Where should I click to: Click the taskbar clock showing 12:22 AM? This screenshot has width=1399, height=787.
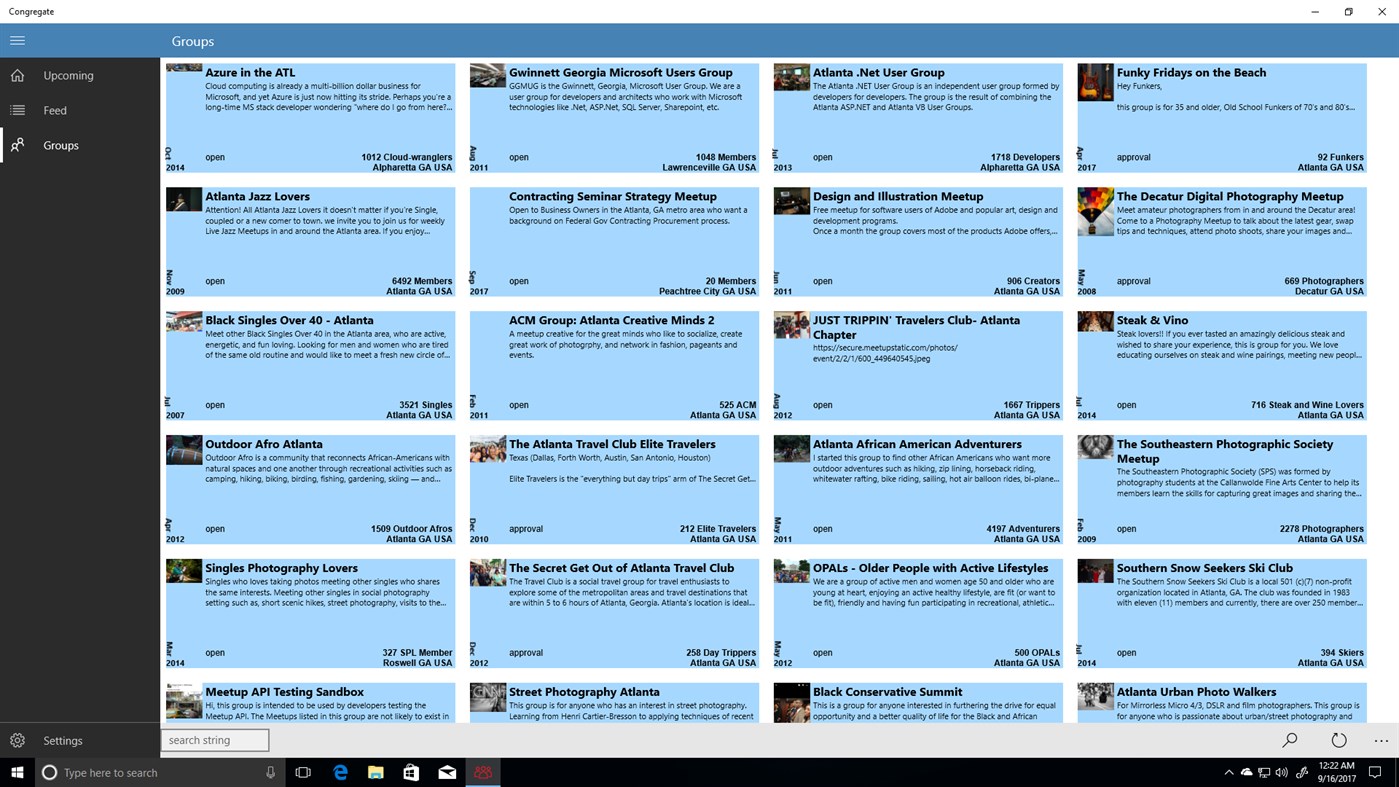1335,772
